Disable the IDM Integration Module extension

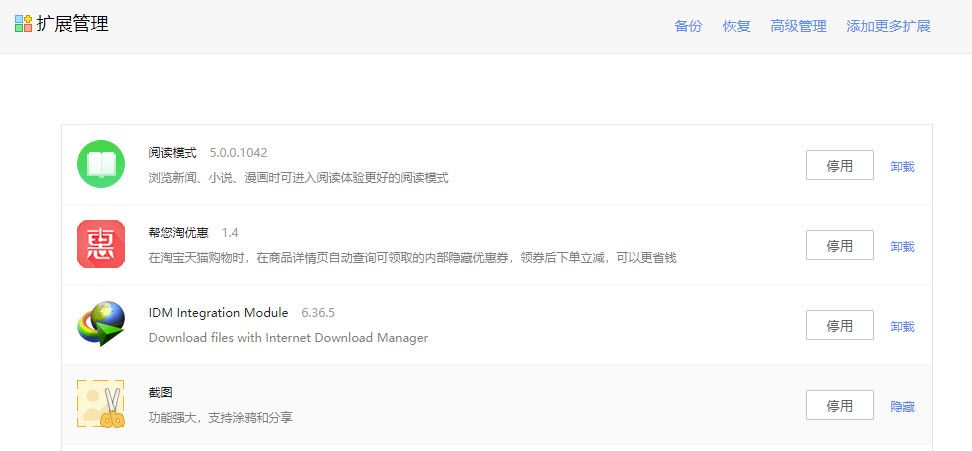coord(839,326)
